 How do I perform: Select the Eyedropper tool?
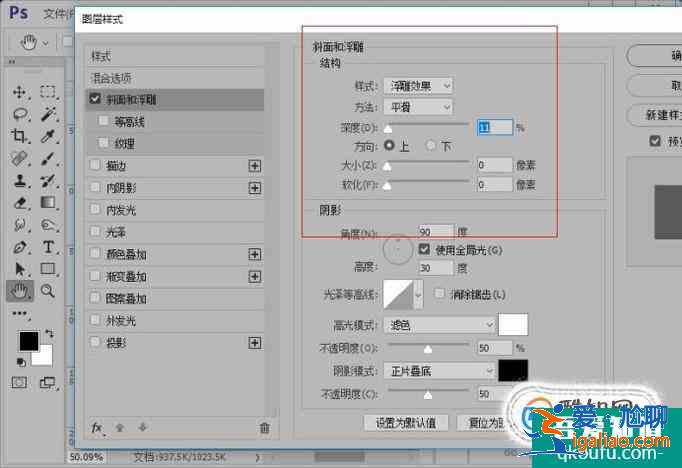[48, 136]
